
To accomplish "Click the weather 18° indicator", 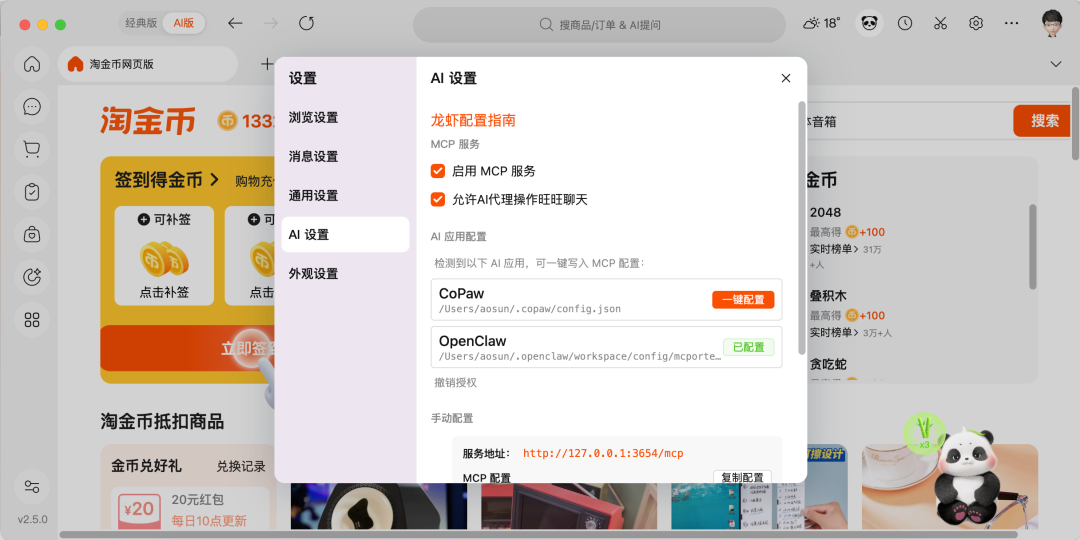I will coord(822,23).
